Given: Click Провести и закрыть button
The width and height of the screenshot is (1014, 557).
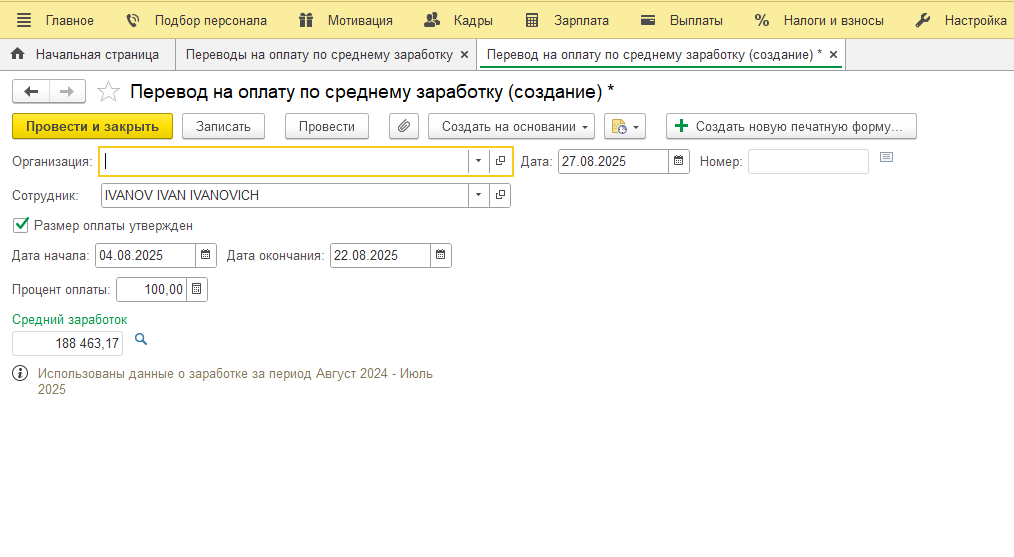Looking at the screenshot, I should click(x=92, y=126).
